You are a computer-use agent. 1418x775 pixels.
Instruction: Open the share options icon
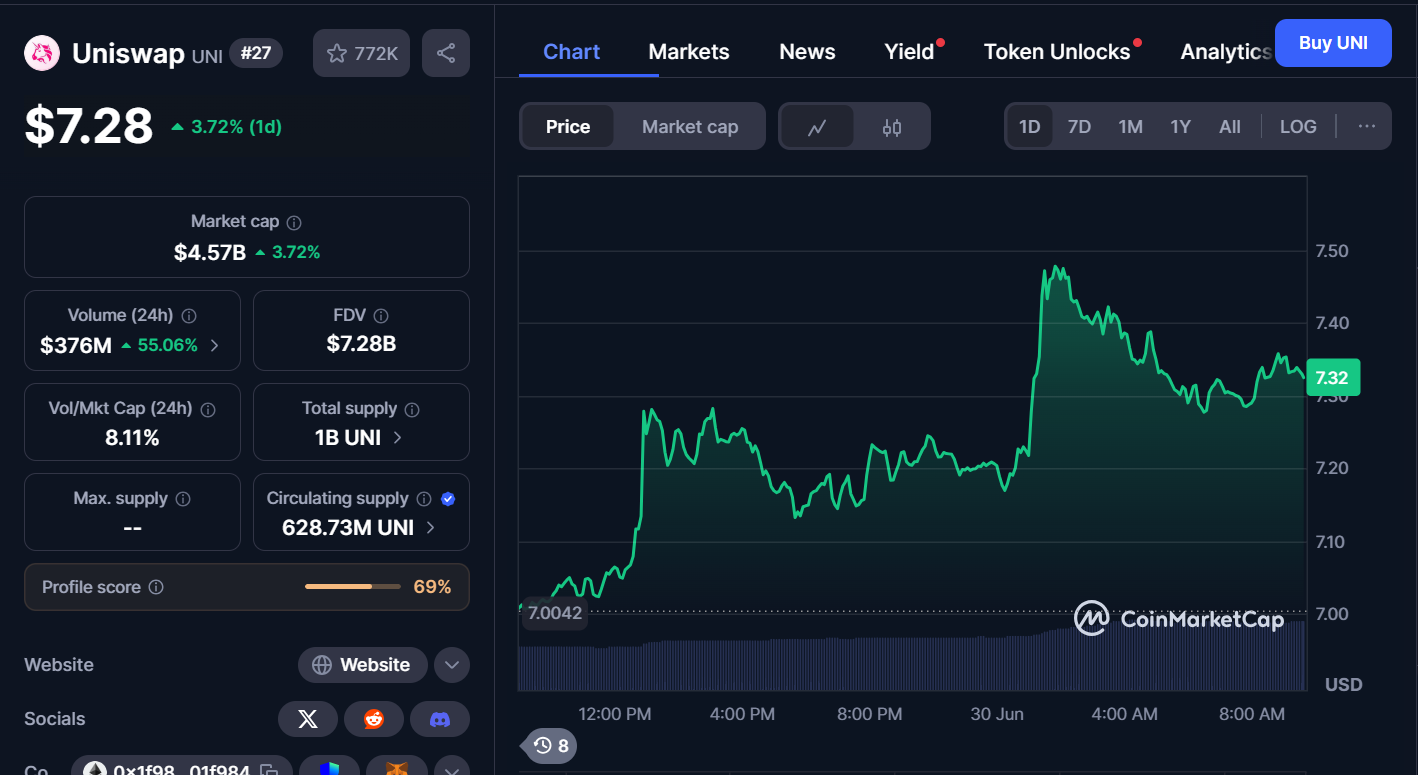[x=446, y=53]
